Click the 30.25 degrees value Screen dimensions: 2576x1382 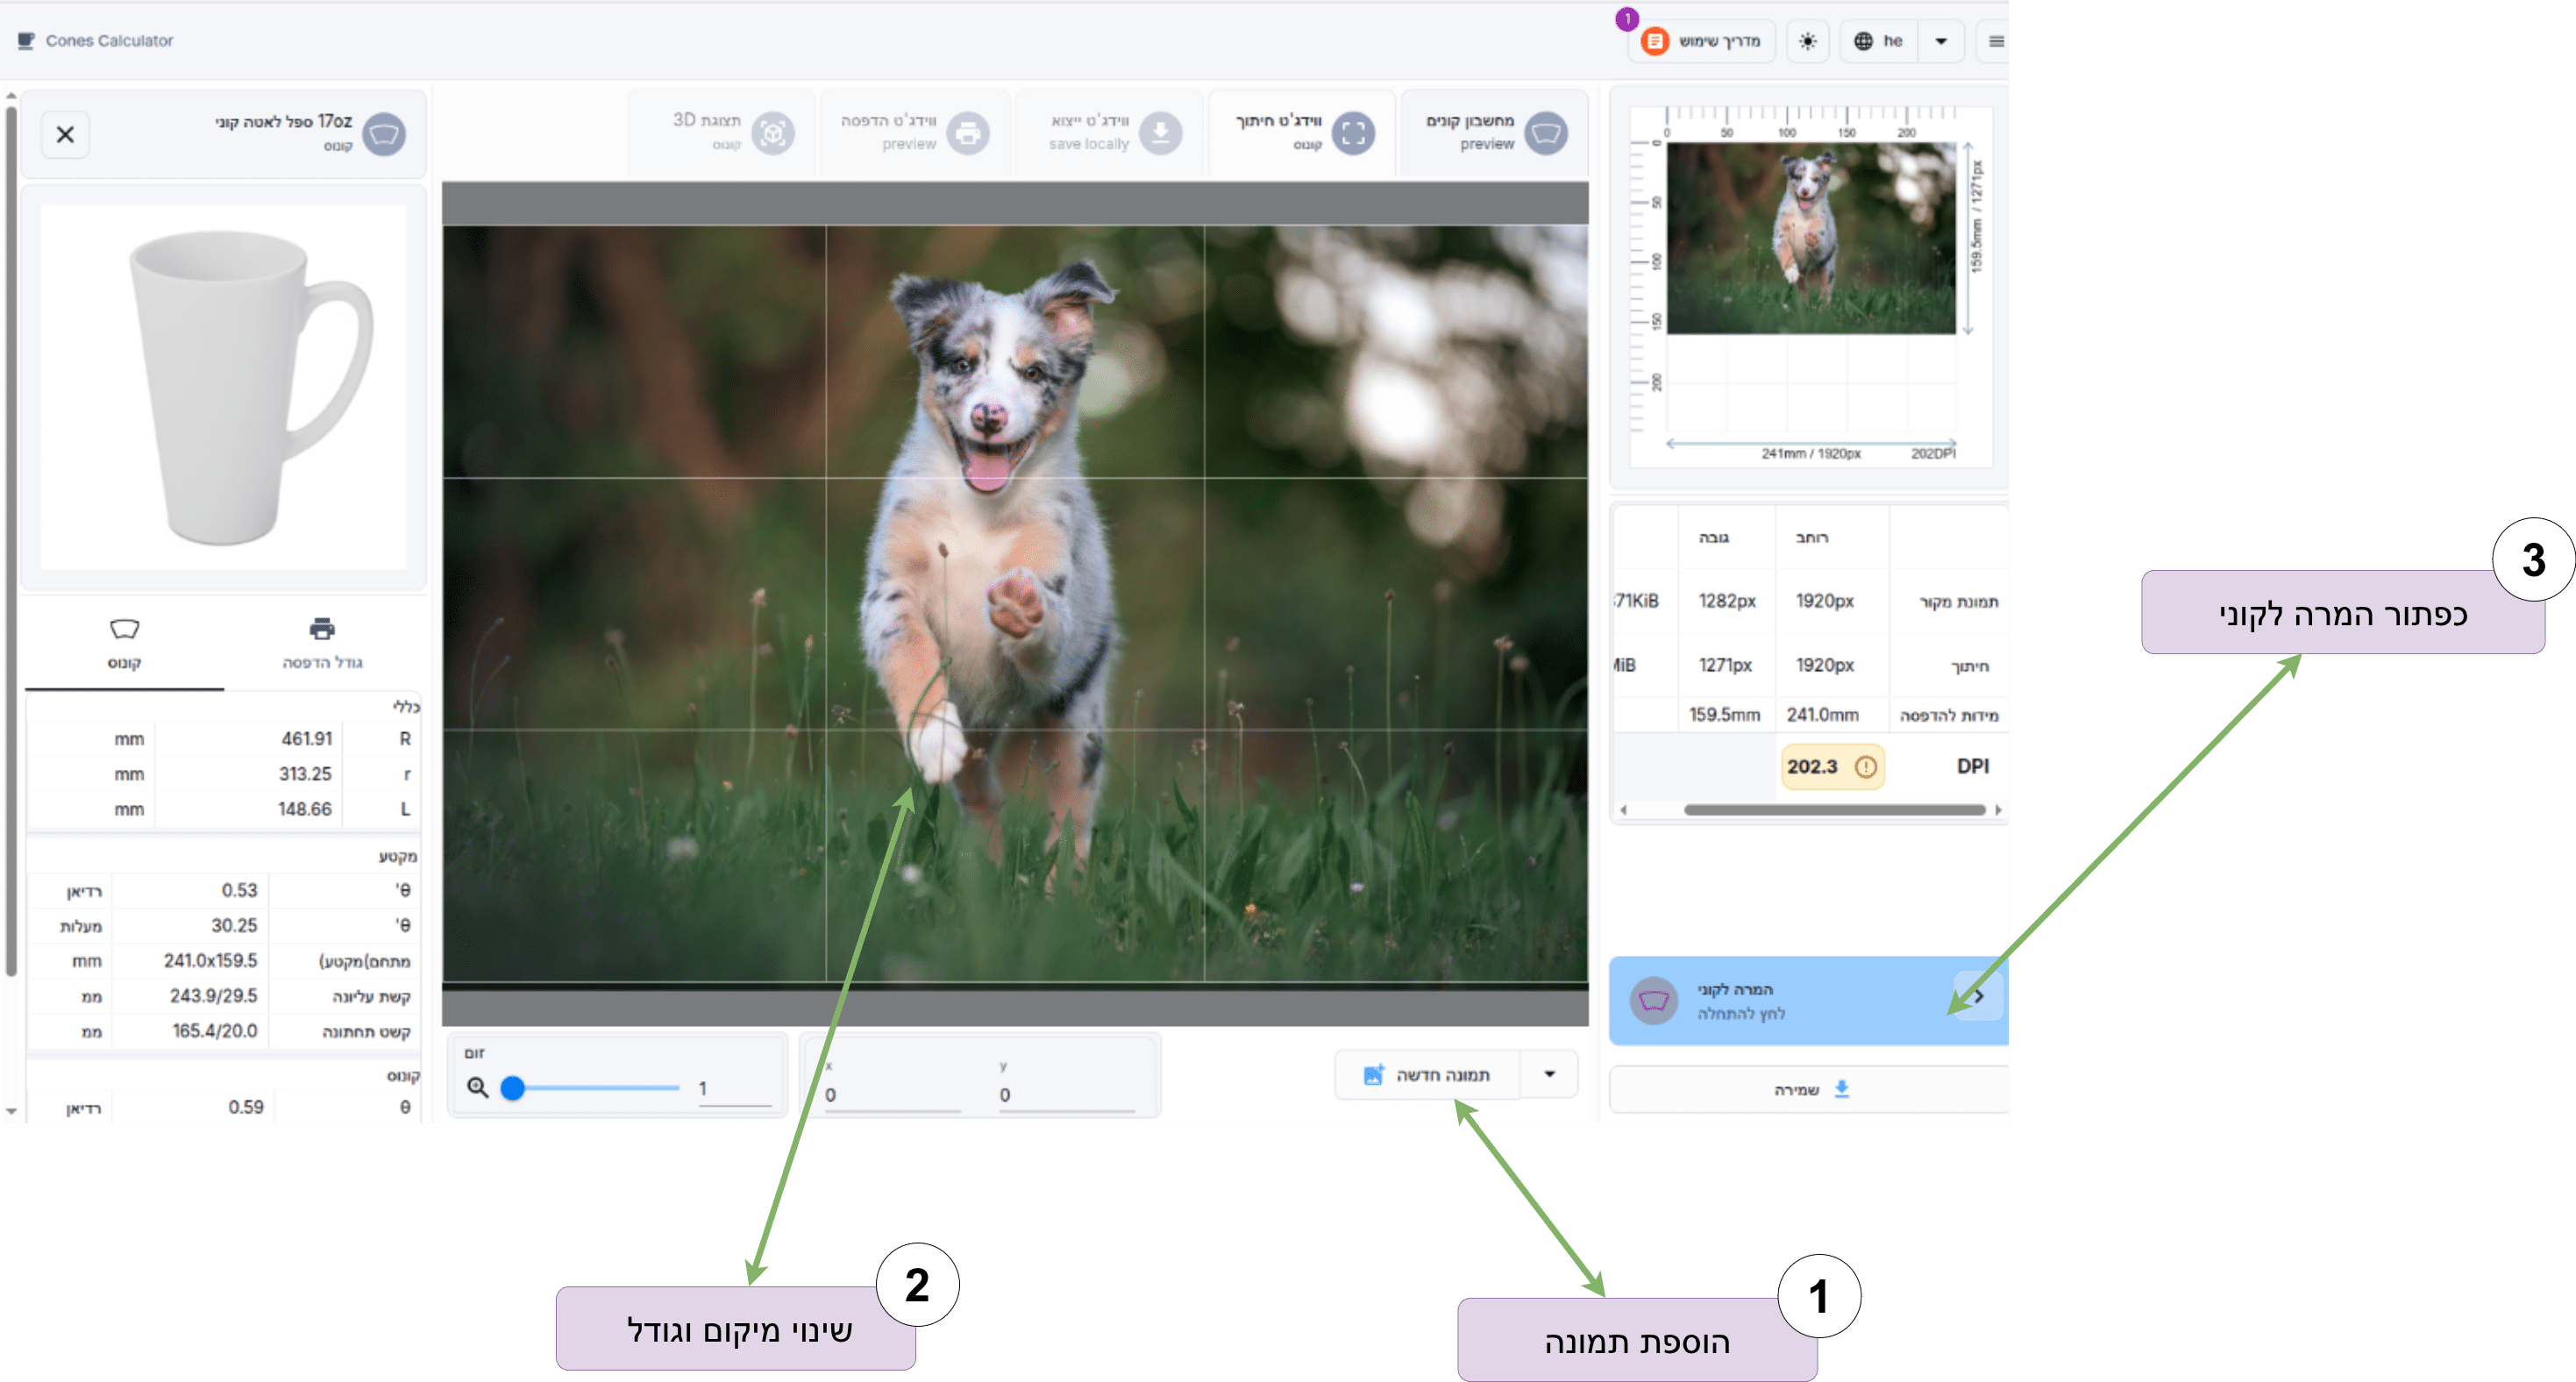[x=234, y=926]
